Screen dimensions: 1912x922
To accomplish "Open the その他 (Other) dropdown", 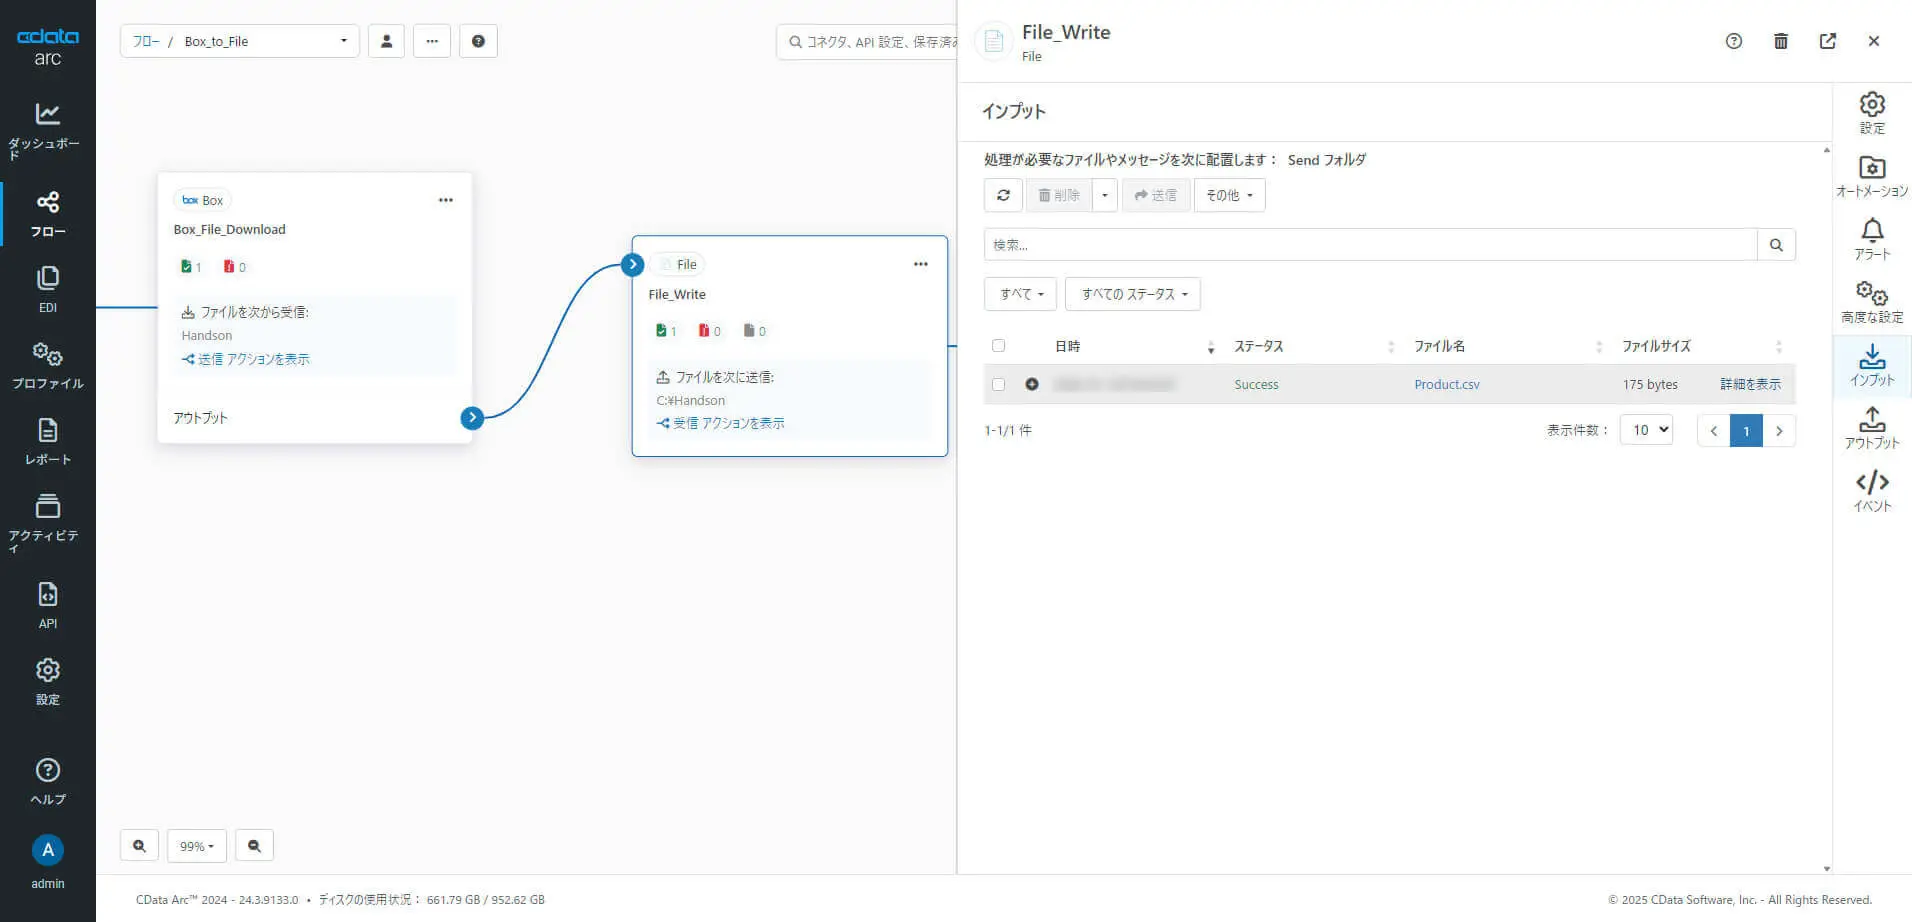I will (1229, 195).
